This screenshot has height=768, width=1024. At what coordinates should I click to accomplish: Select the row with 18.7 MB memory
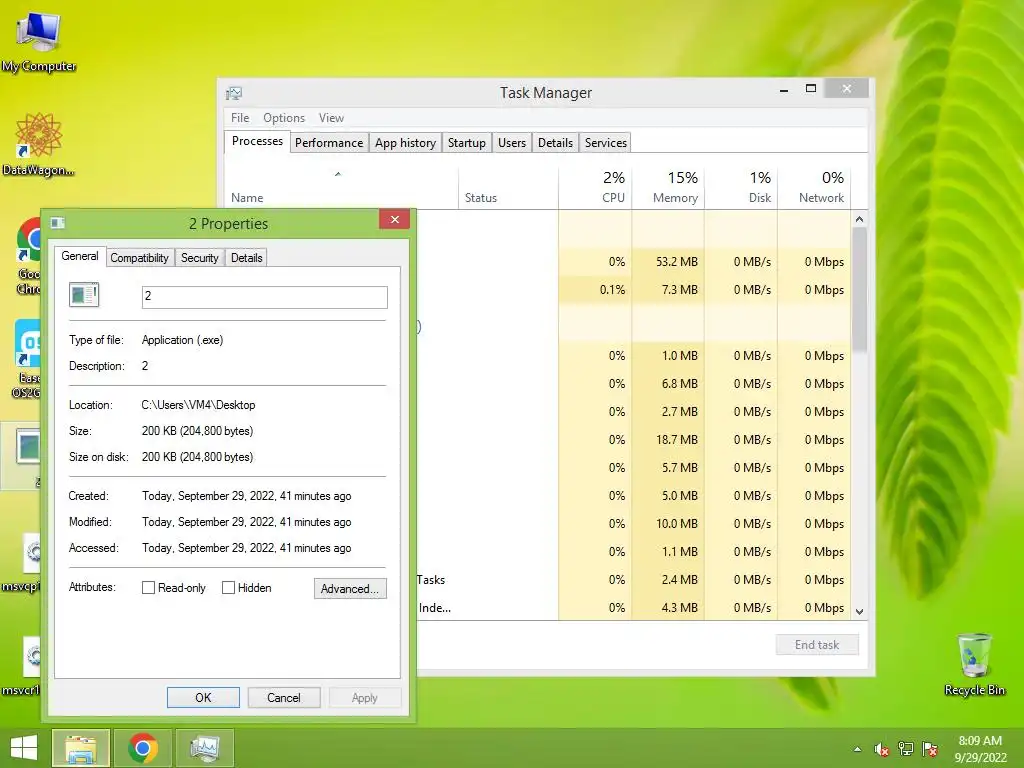[633, 440]
